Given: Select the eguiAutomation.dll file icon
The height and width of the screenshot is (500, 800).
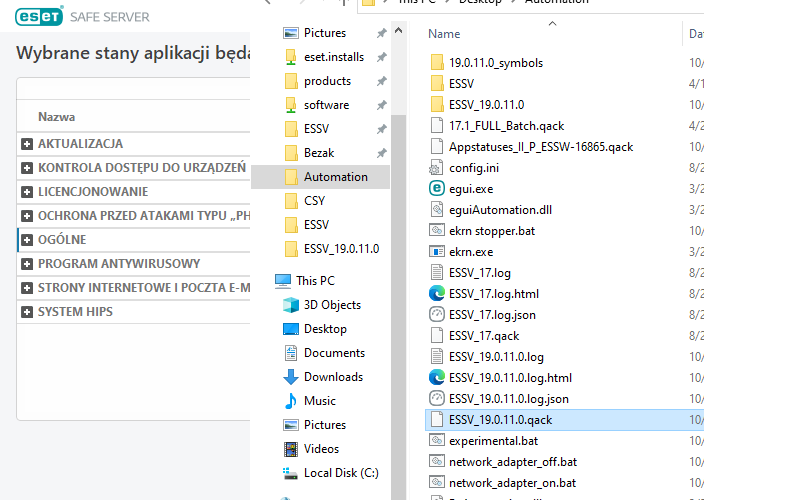Looking at the screenshot, I should 436,210.
